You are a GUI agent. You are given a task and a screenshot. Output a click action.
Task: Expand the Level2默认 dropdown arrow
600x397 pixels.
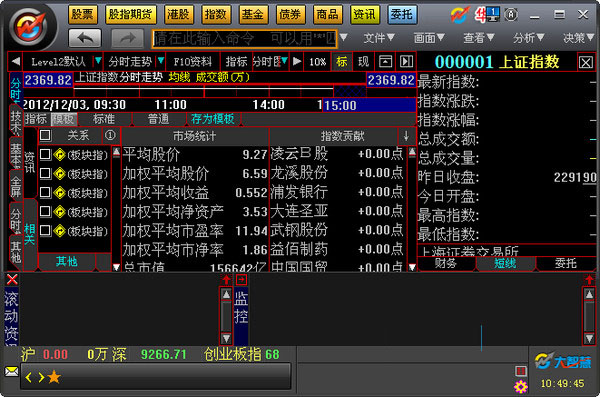pyautogui.click(x=98, y=61)
